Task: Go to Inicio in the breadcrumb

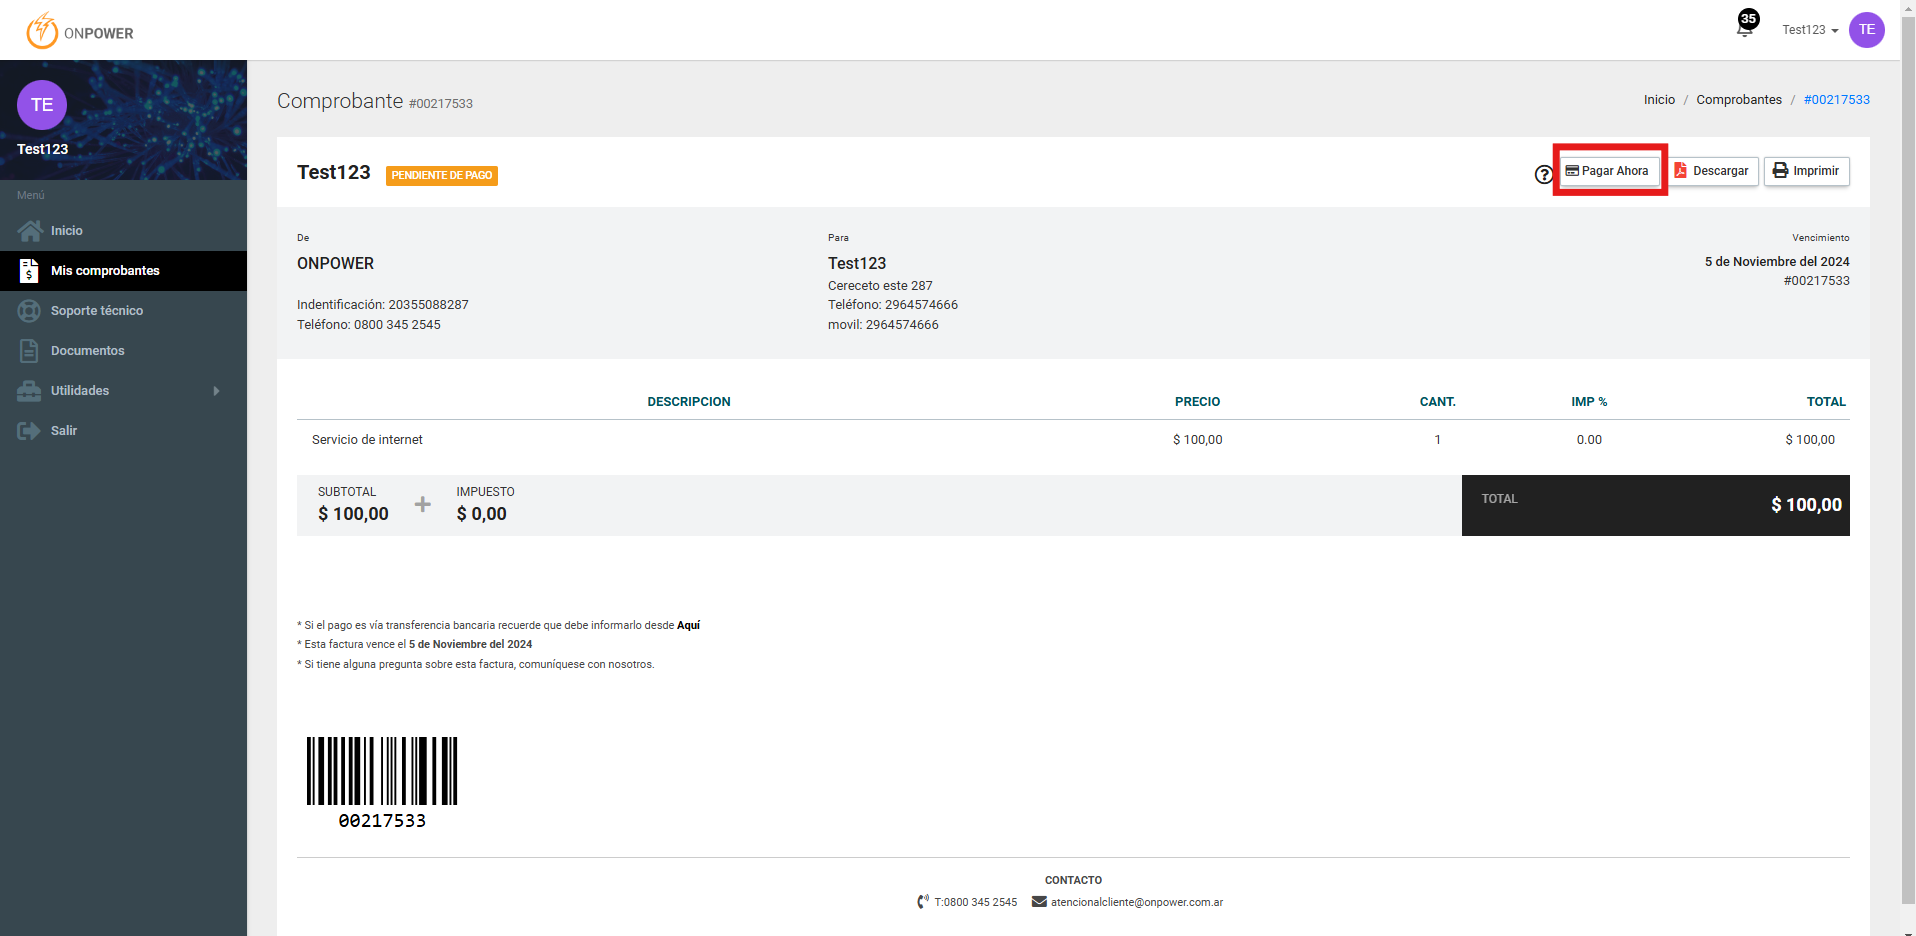Action: tap(1658, 100)
